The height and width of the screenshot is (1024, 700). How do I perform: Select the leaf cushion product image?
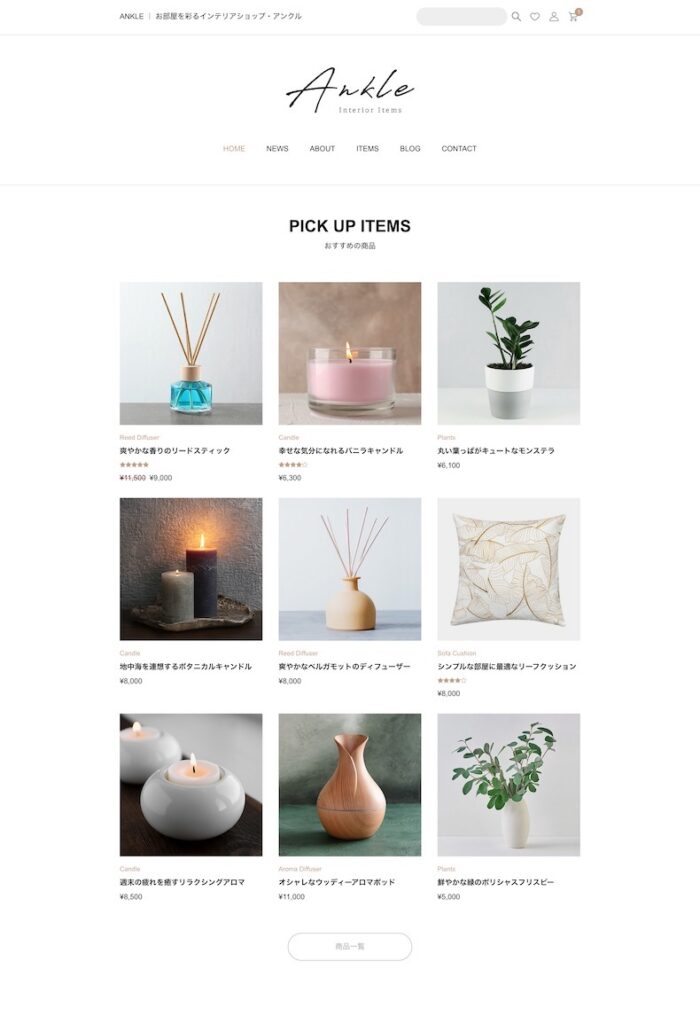(509, 569)
